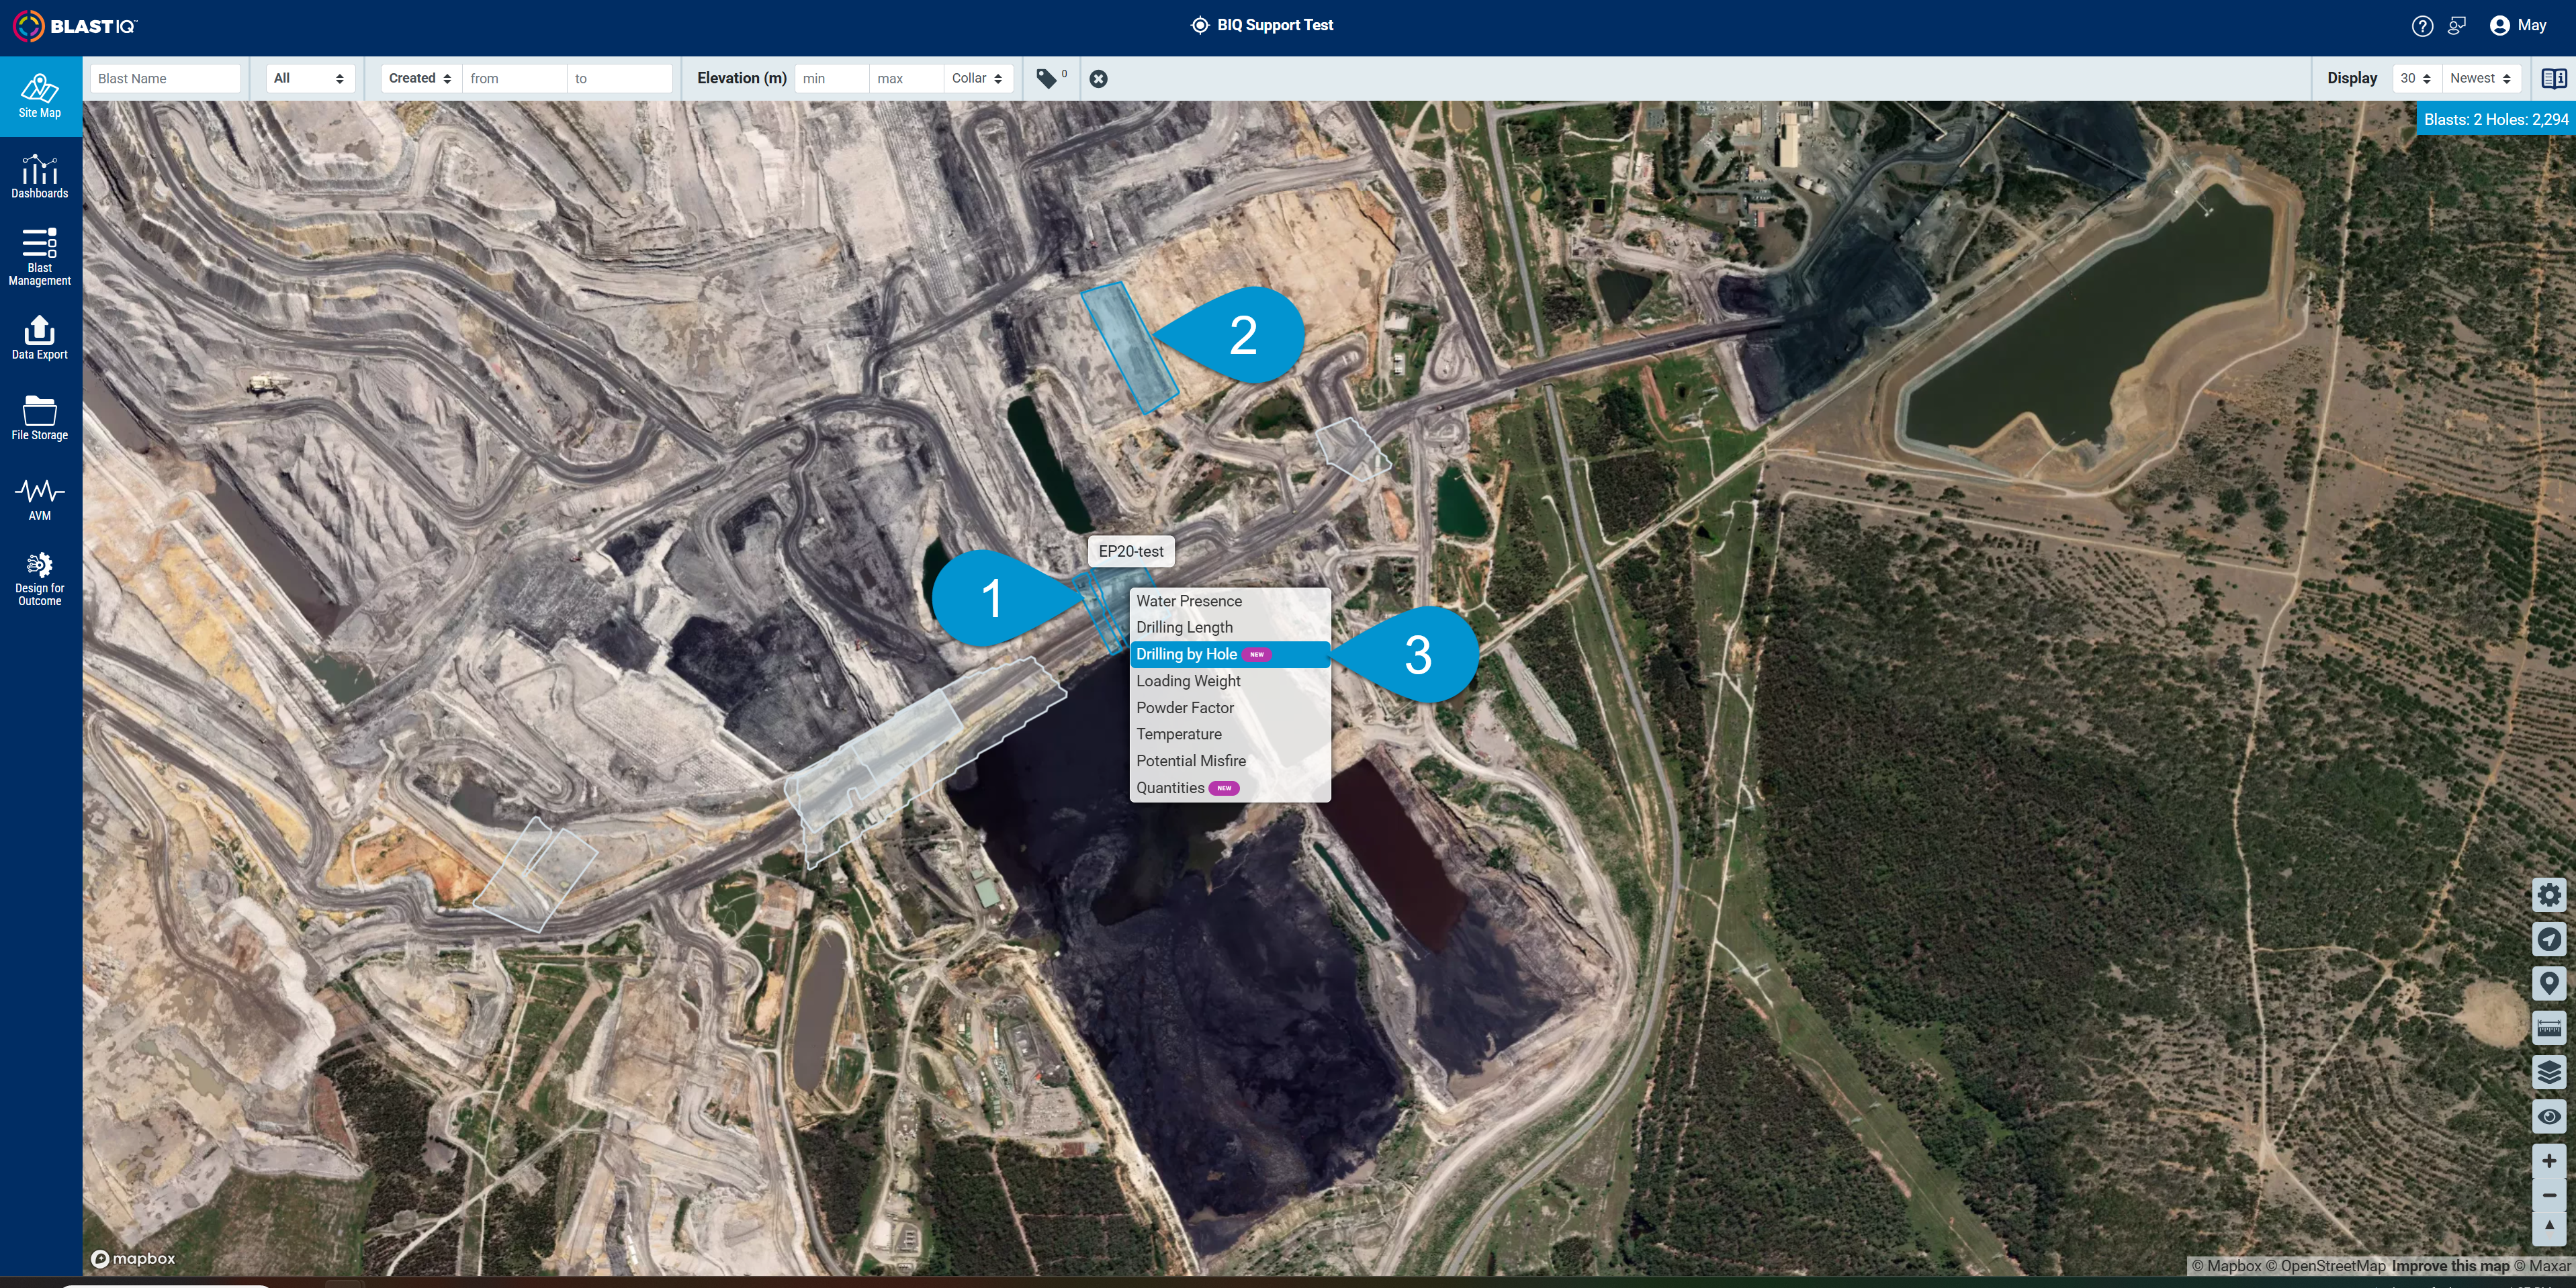Open the map layers icon

pos(2549,1072)
